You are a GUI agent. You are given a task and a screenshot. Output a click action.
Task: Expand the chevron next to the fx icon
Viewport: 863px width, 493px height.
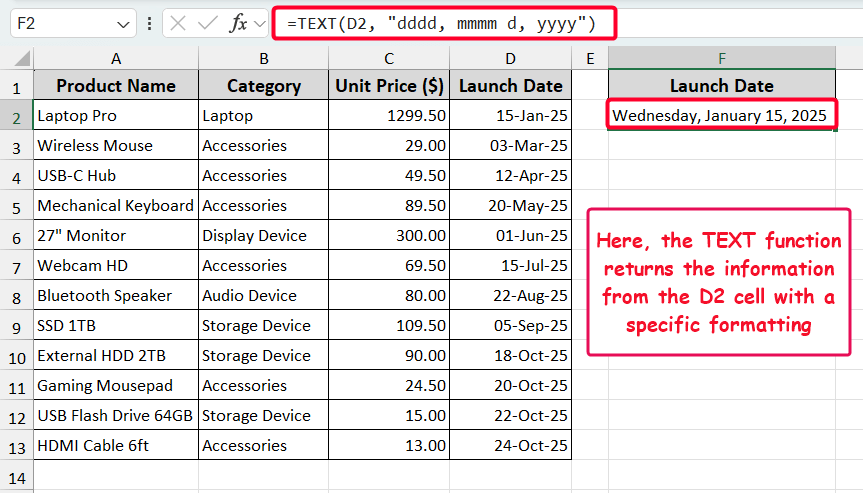point(260,24)
